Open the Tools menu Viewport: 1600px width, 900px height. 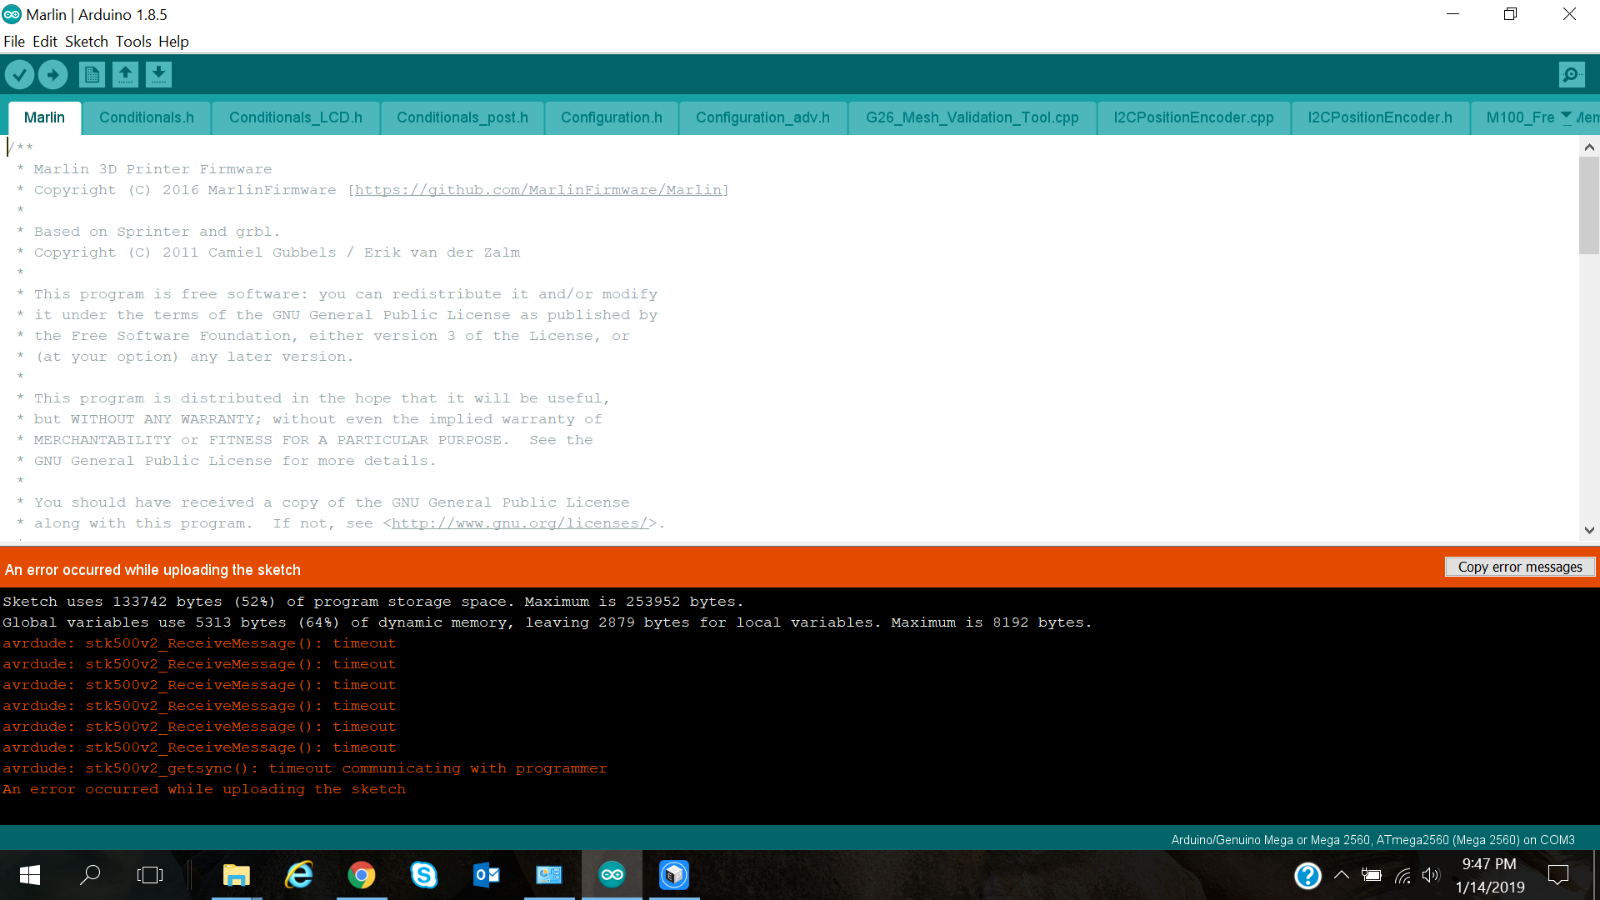click(x=133, y=41)
